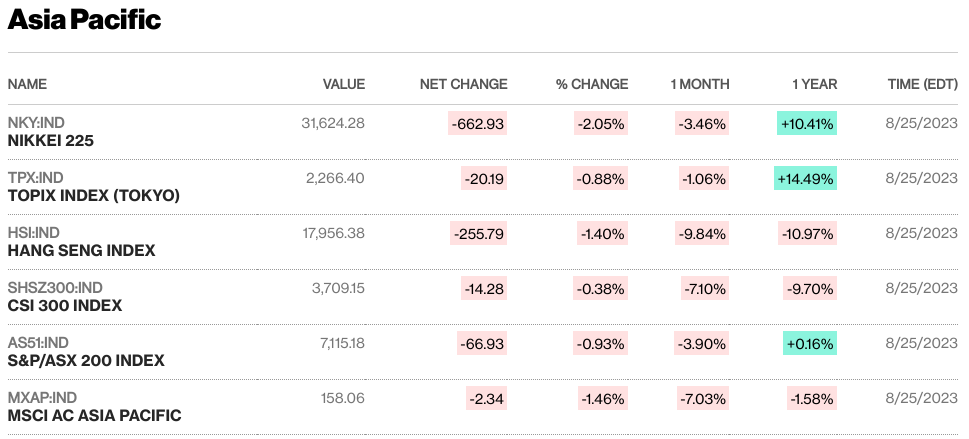Click the % CHANGE column header
This screenshot has height=439, width=969.
[592, 84]
